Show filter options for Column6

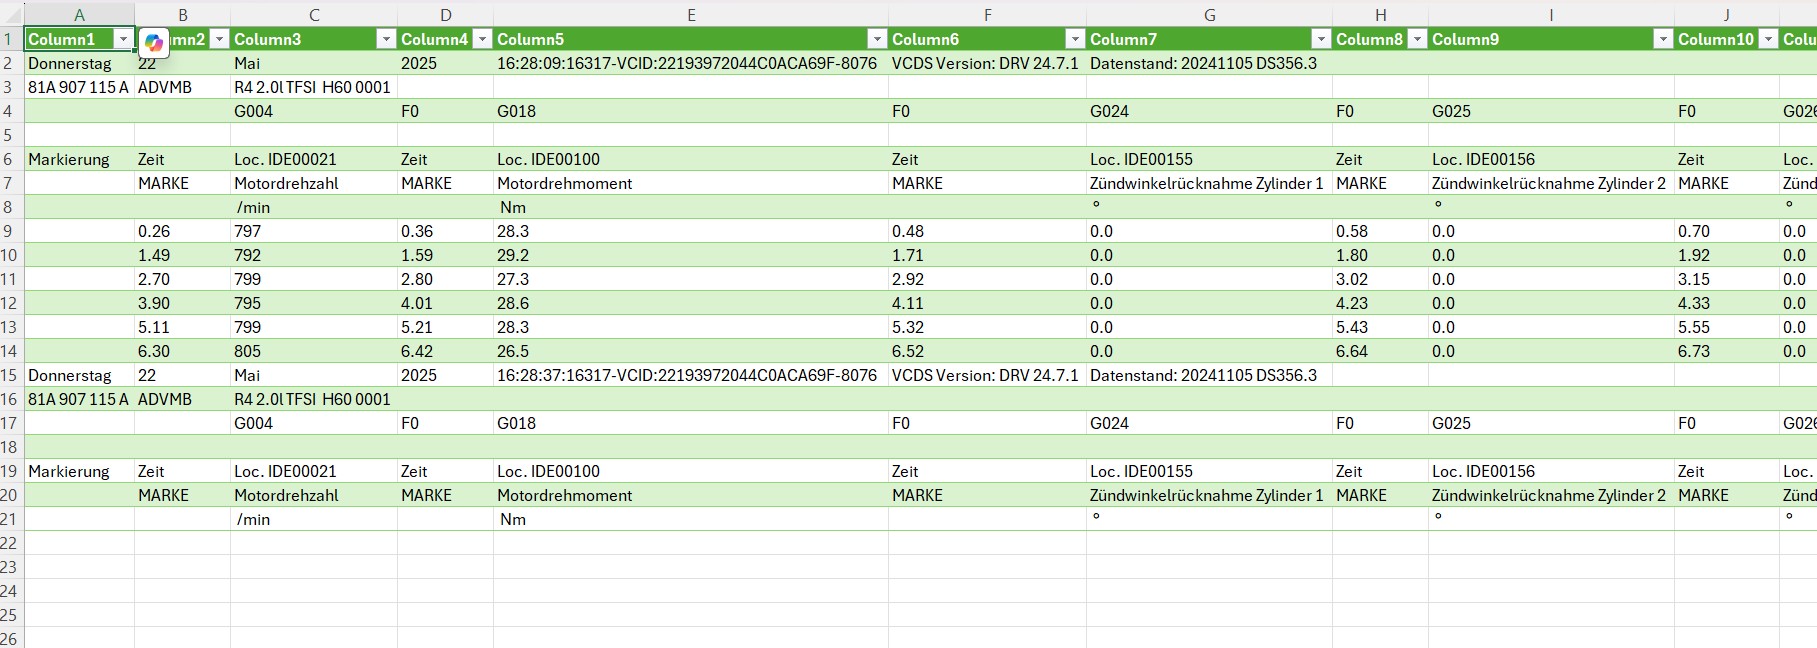tap(1075, 39)
